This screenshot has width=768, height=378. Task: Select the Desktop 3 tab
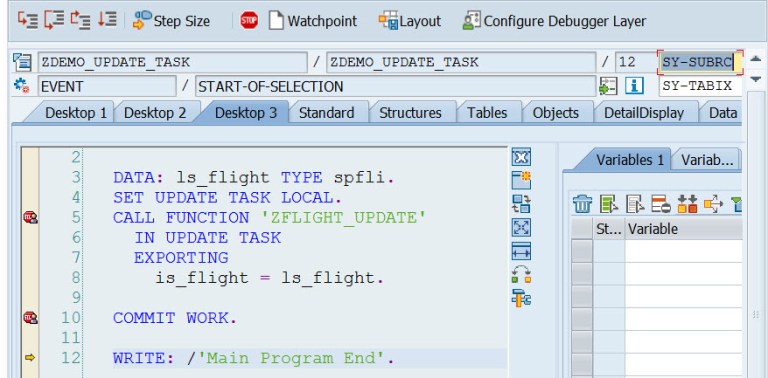click(x=245, y=113)
